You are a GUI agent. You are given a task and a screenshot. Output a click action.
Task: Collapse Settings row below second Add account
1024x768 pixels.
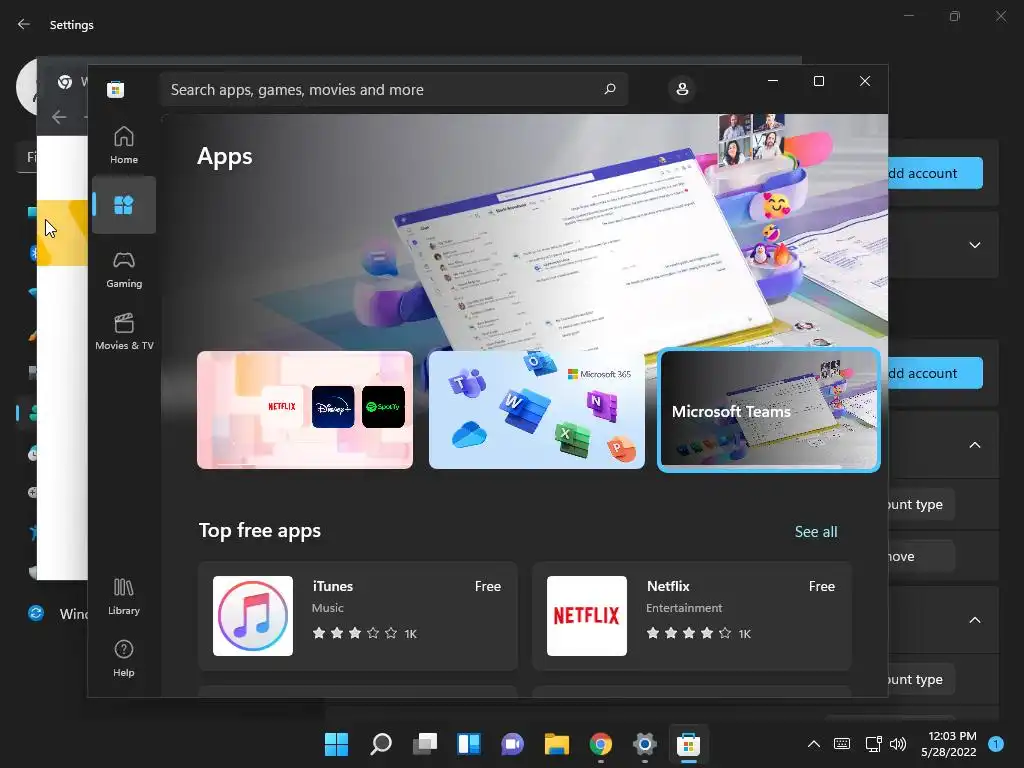pos(974,445)
